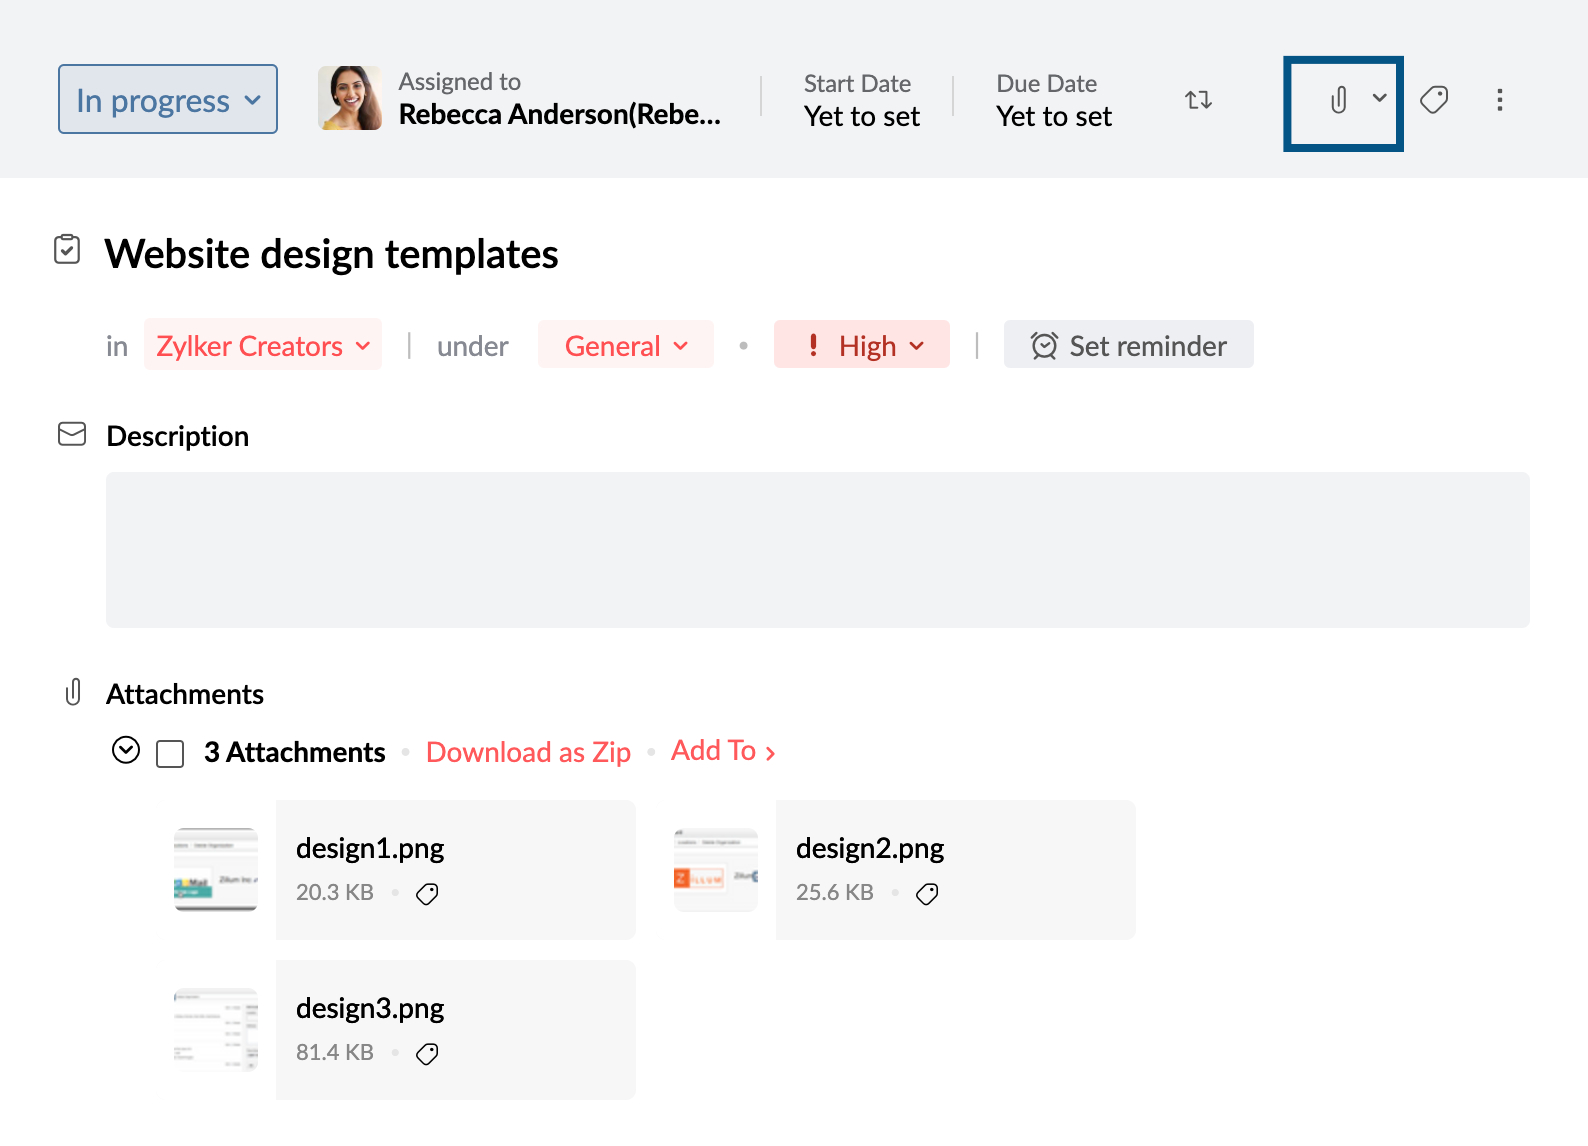Expand the General category dropdown
1588x1146 pixels.
click(x=625, y=346)
